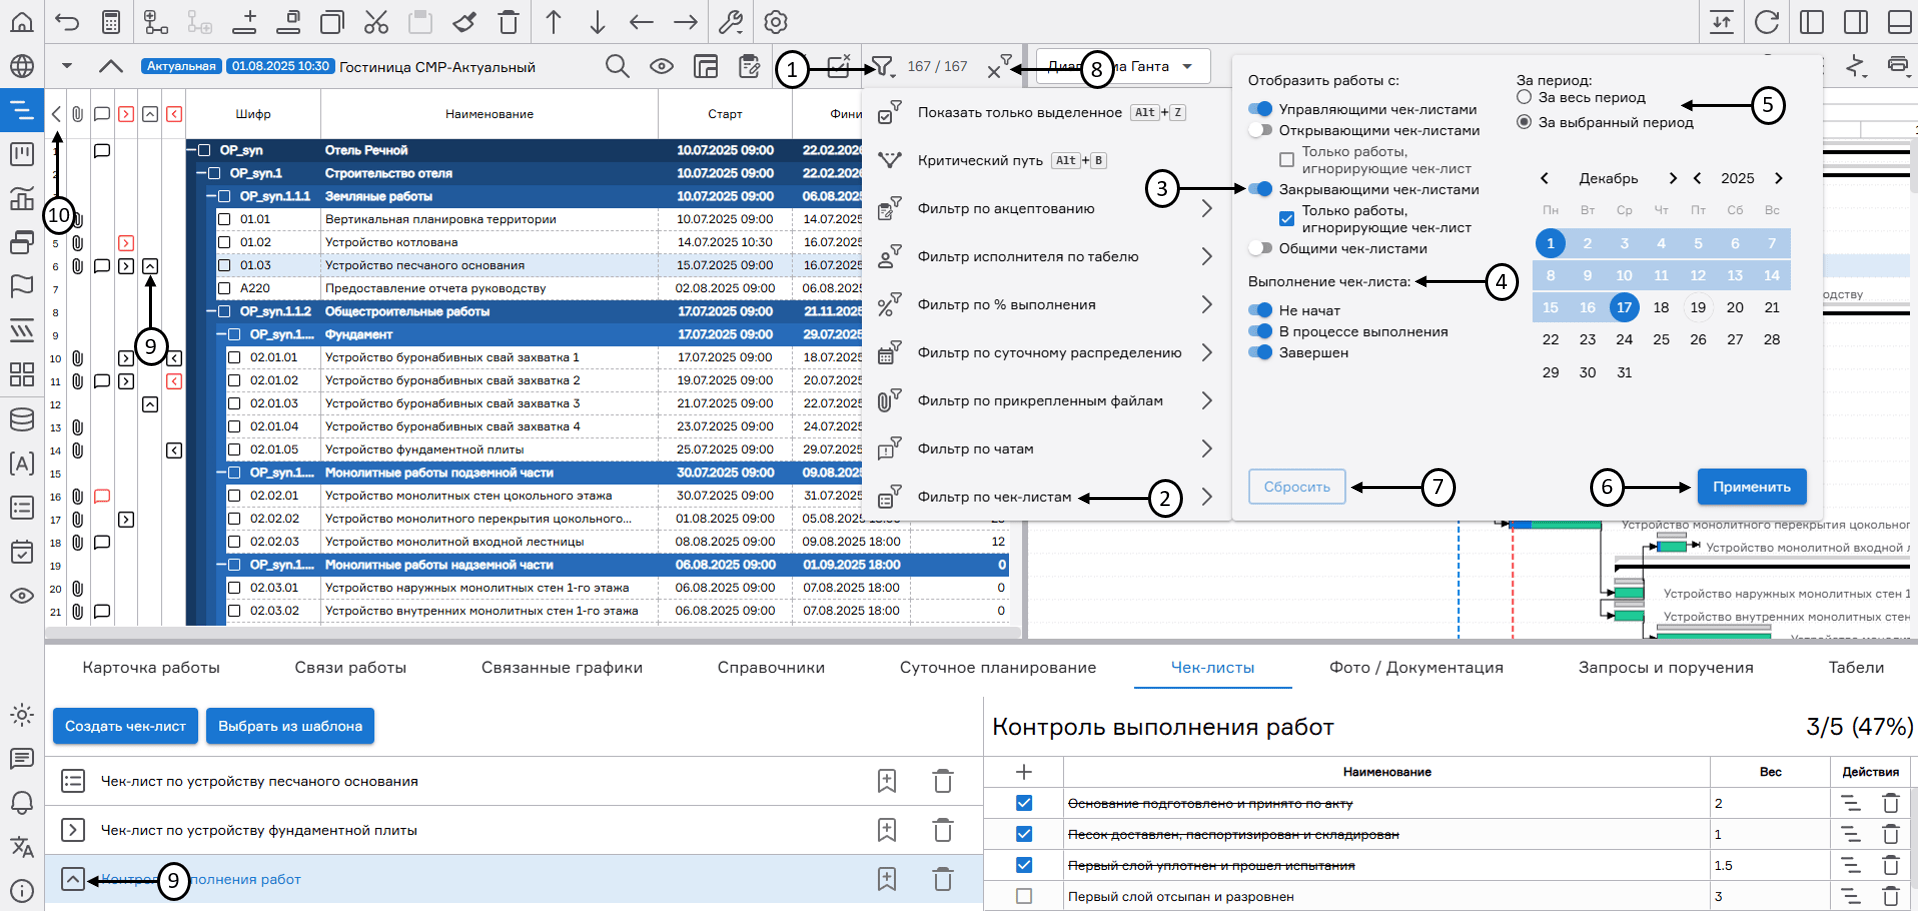Viewport: 1918px width, 911px height.
Task: Switch to 'Суточное планирование' tab
Action: point(997,667)
